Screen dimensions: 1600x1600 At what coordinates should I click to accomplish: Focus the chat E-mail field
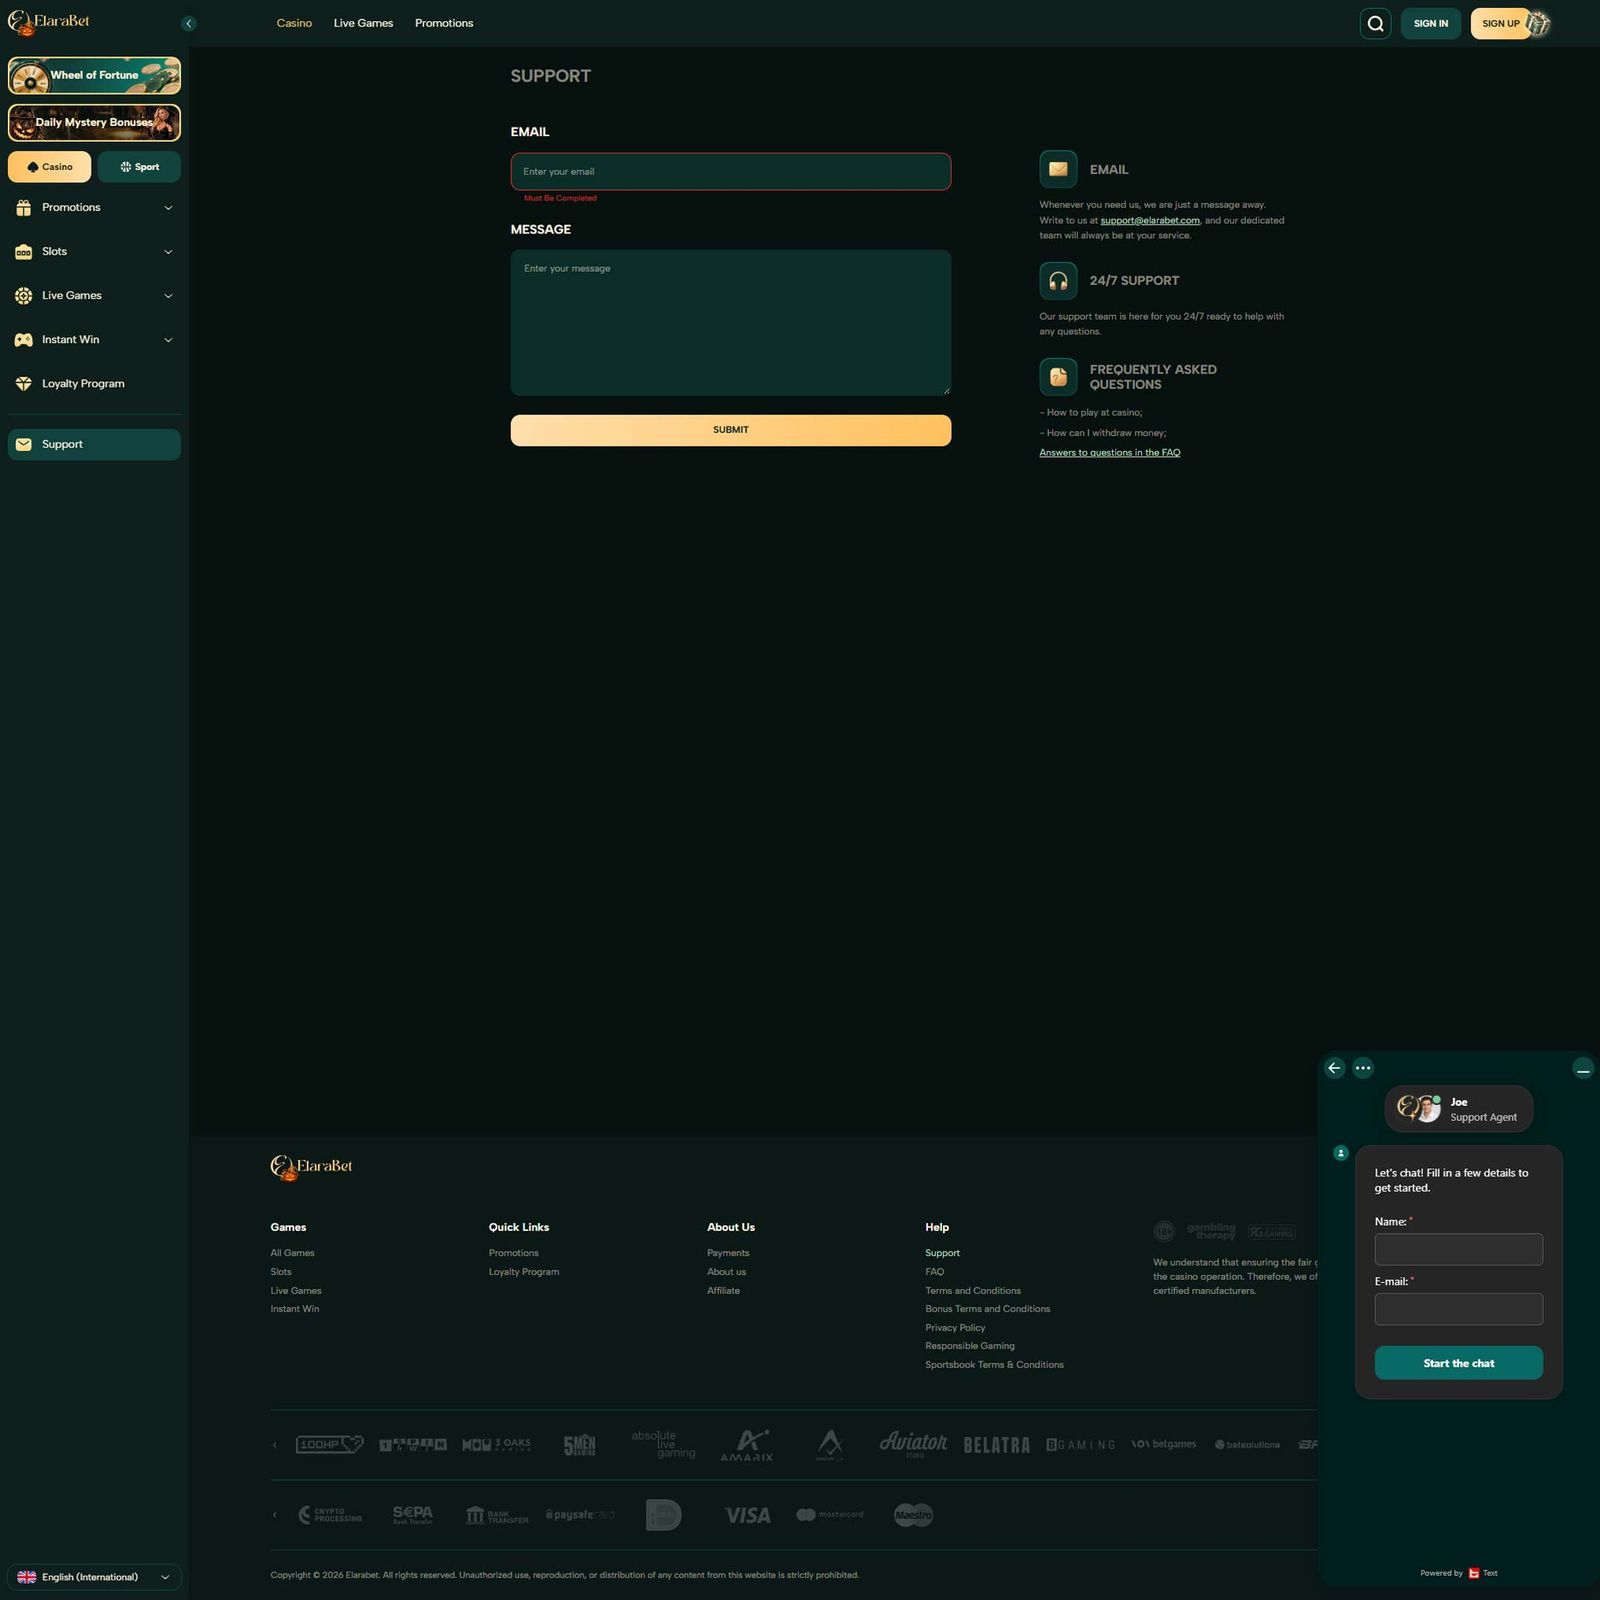(x=1459, y=1309)
